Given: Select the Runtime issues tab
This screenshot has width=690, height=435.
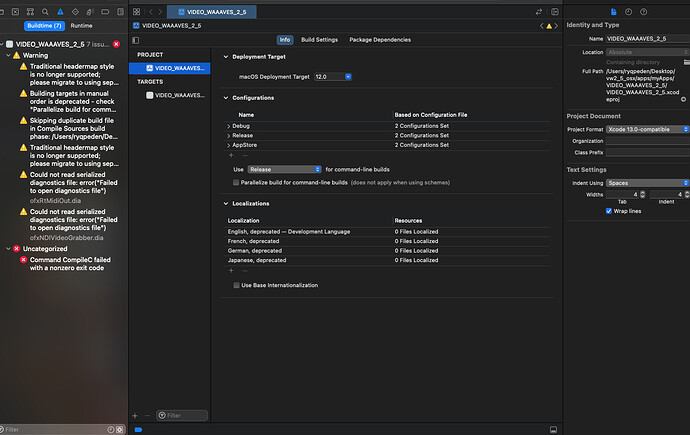Looking at the screenshot, I should [x=81, y=26].
